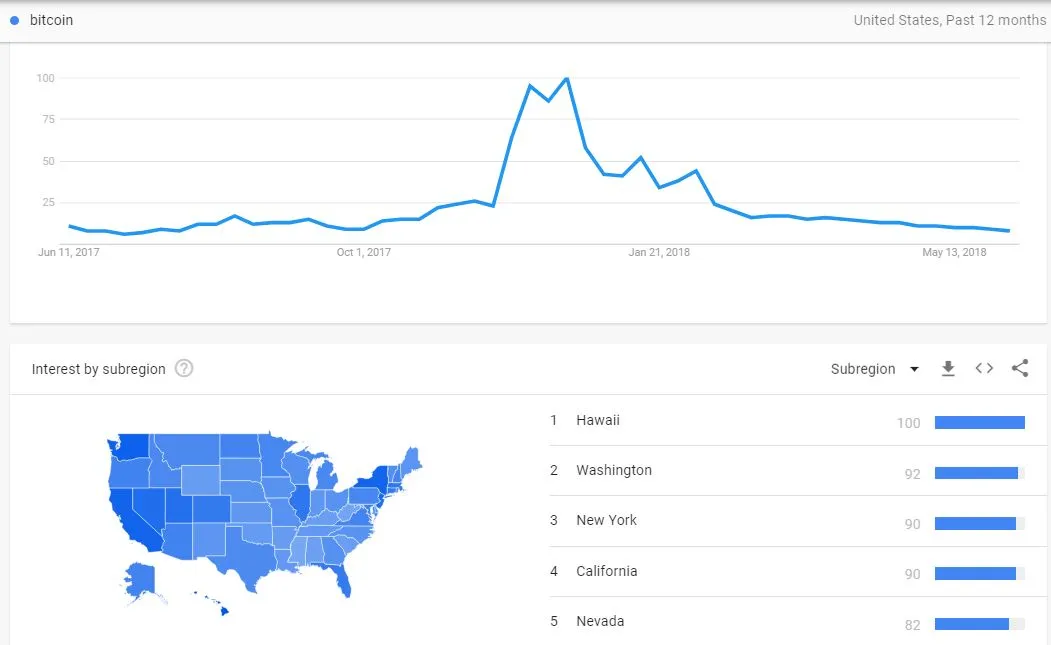Click Hawaii's interest bar showing 100
1051x645 pixels.
point(979,422)
